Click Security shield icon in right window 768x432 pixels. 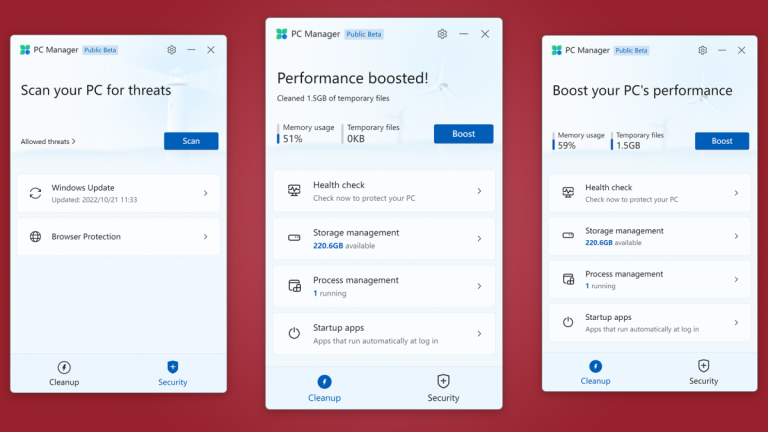tap(704, 366)
